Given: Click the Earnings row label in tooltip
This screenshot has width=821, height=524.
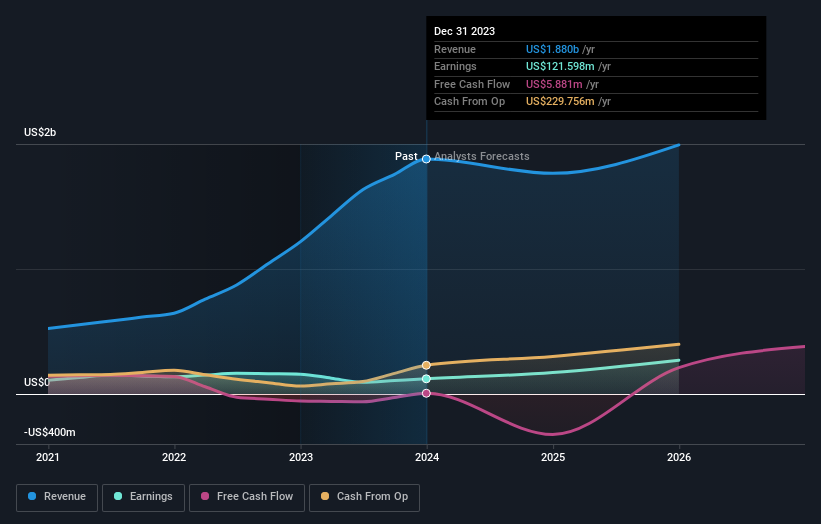Looking at the screenshot, I should point(456,66).
